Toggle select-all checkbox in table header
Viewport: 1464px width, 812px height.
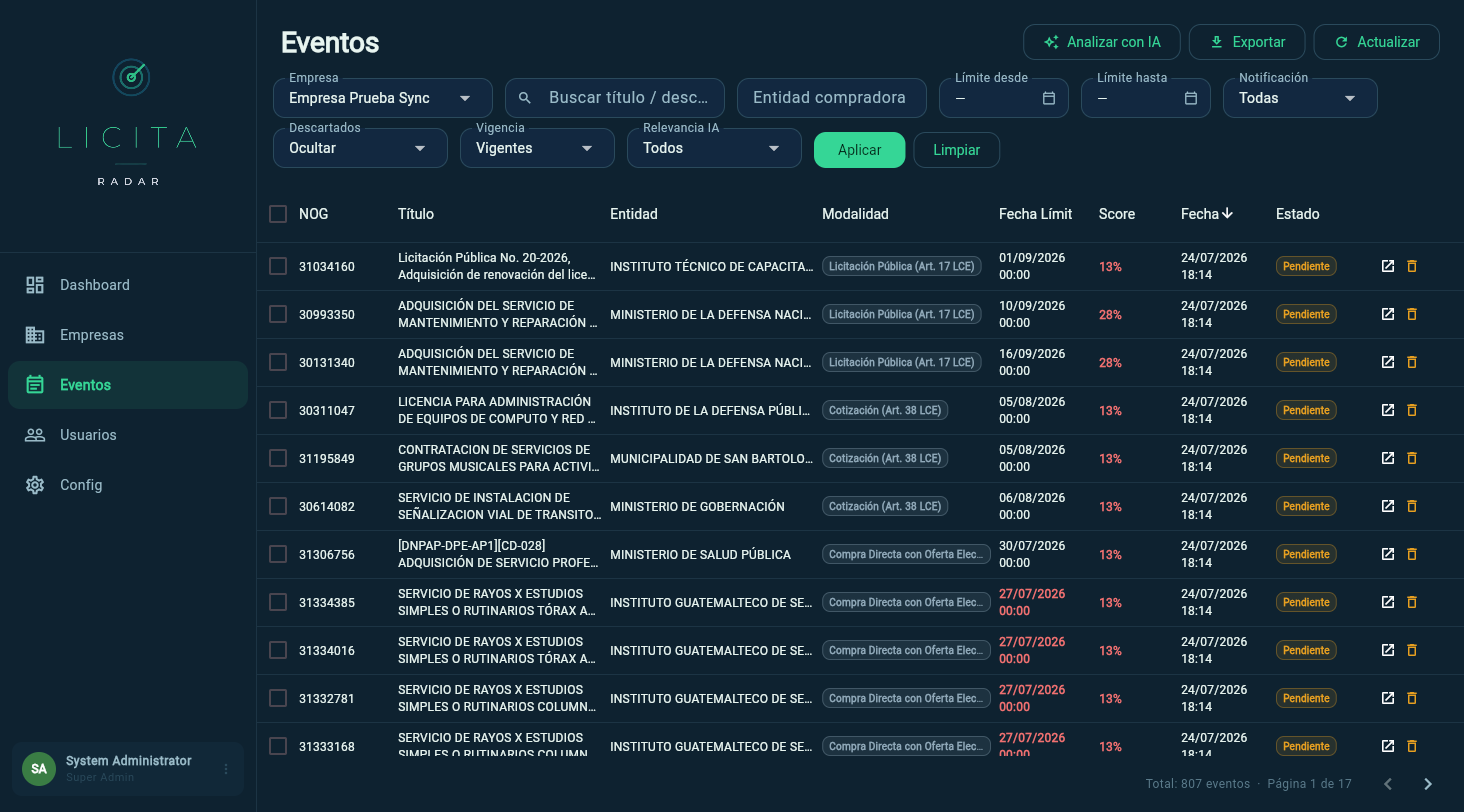[x=278, y=214]
